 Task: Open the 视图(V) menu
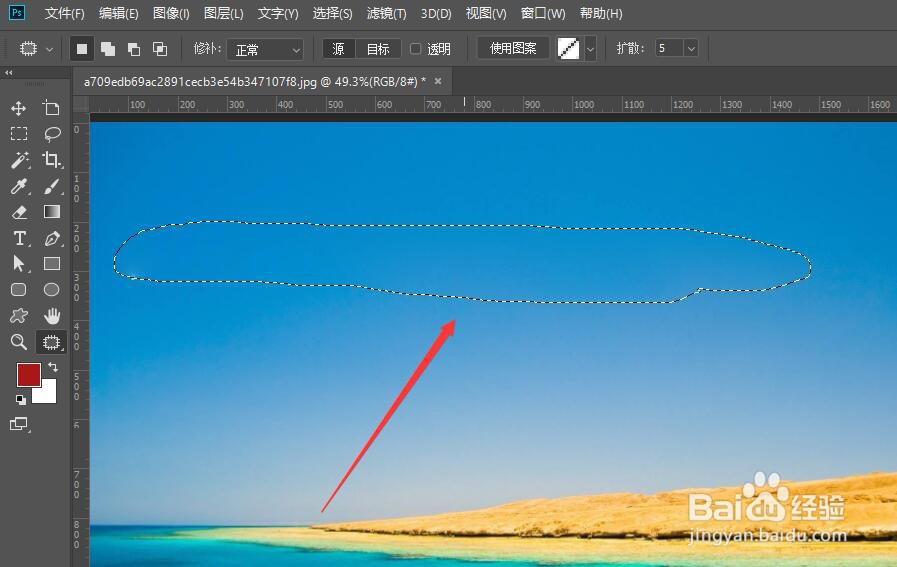[x=486, y=13]
